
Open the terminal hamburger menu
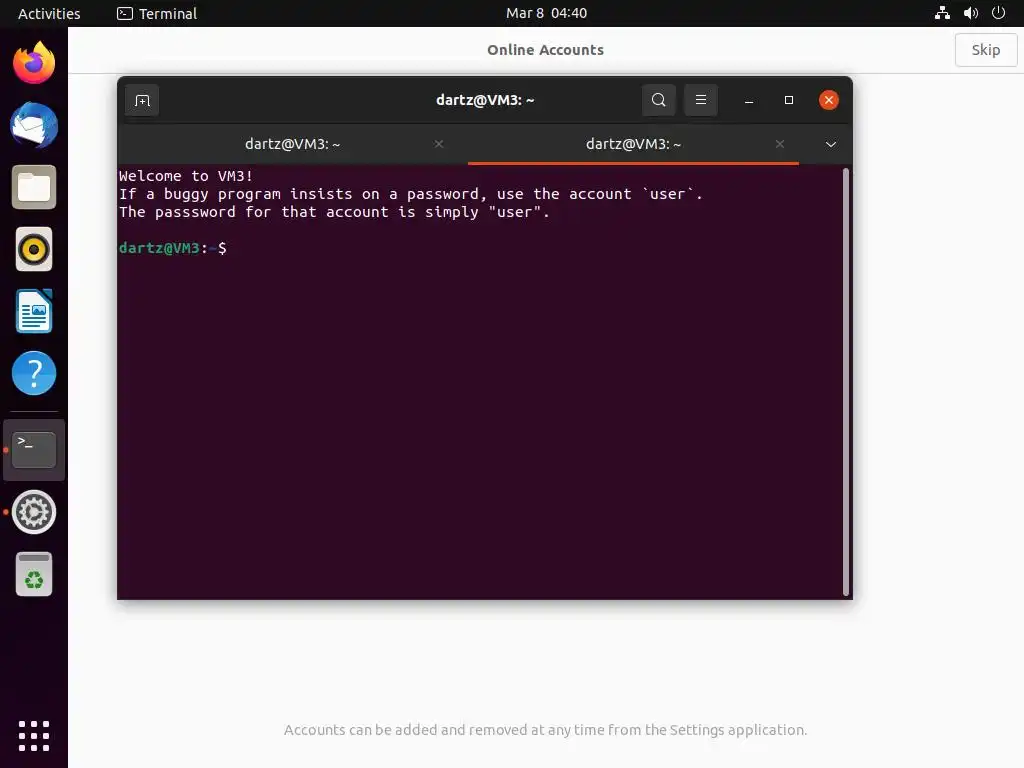[701, 100]
